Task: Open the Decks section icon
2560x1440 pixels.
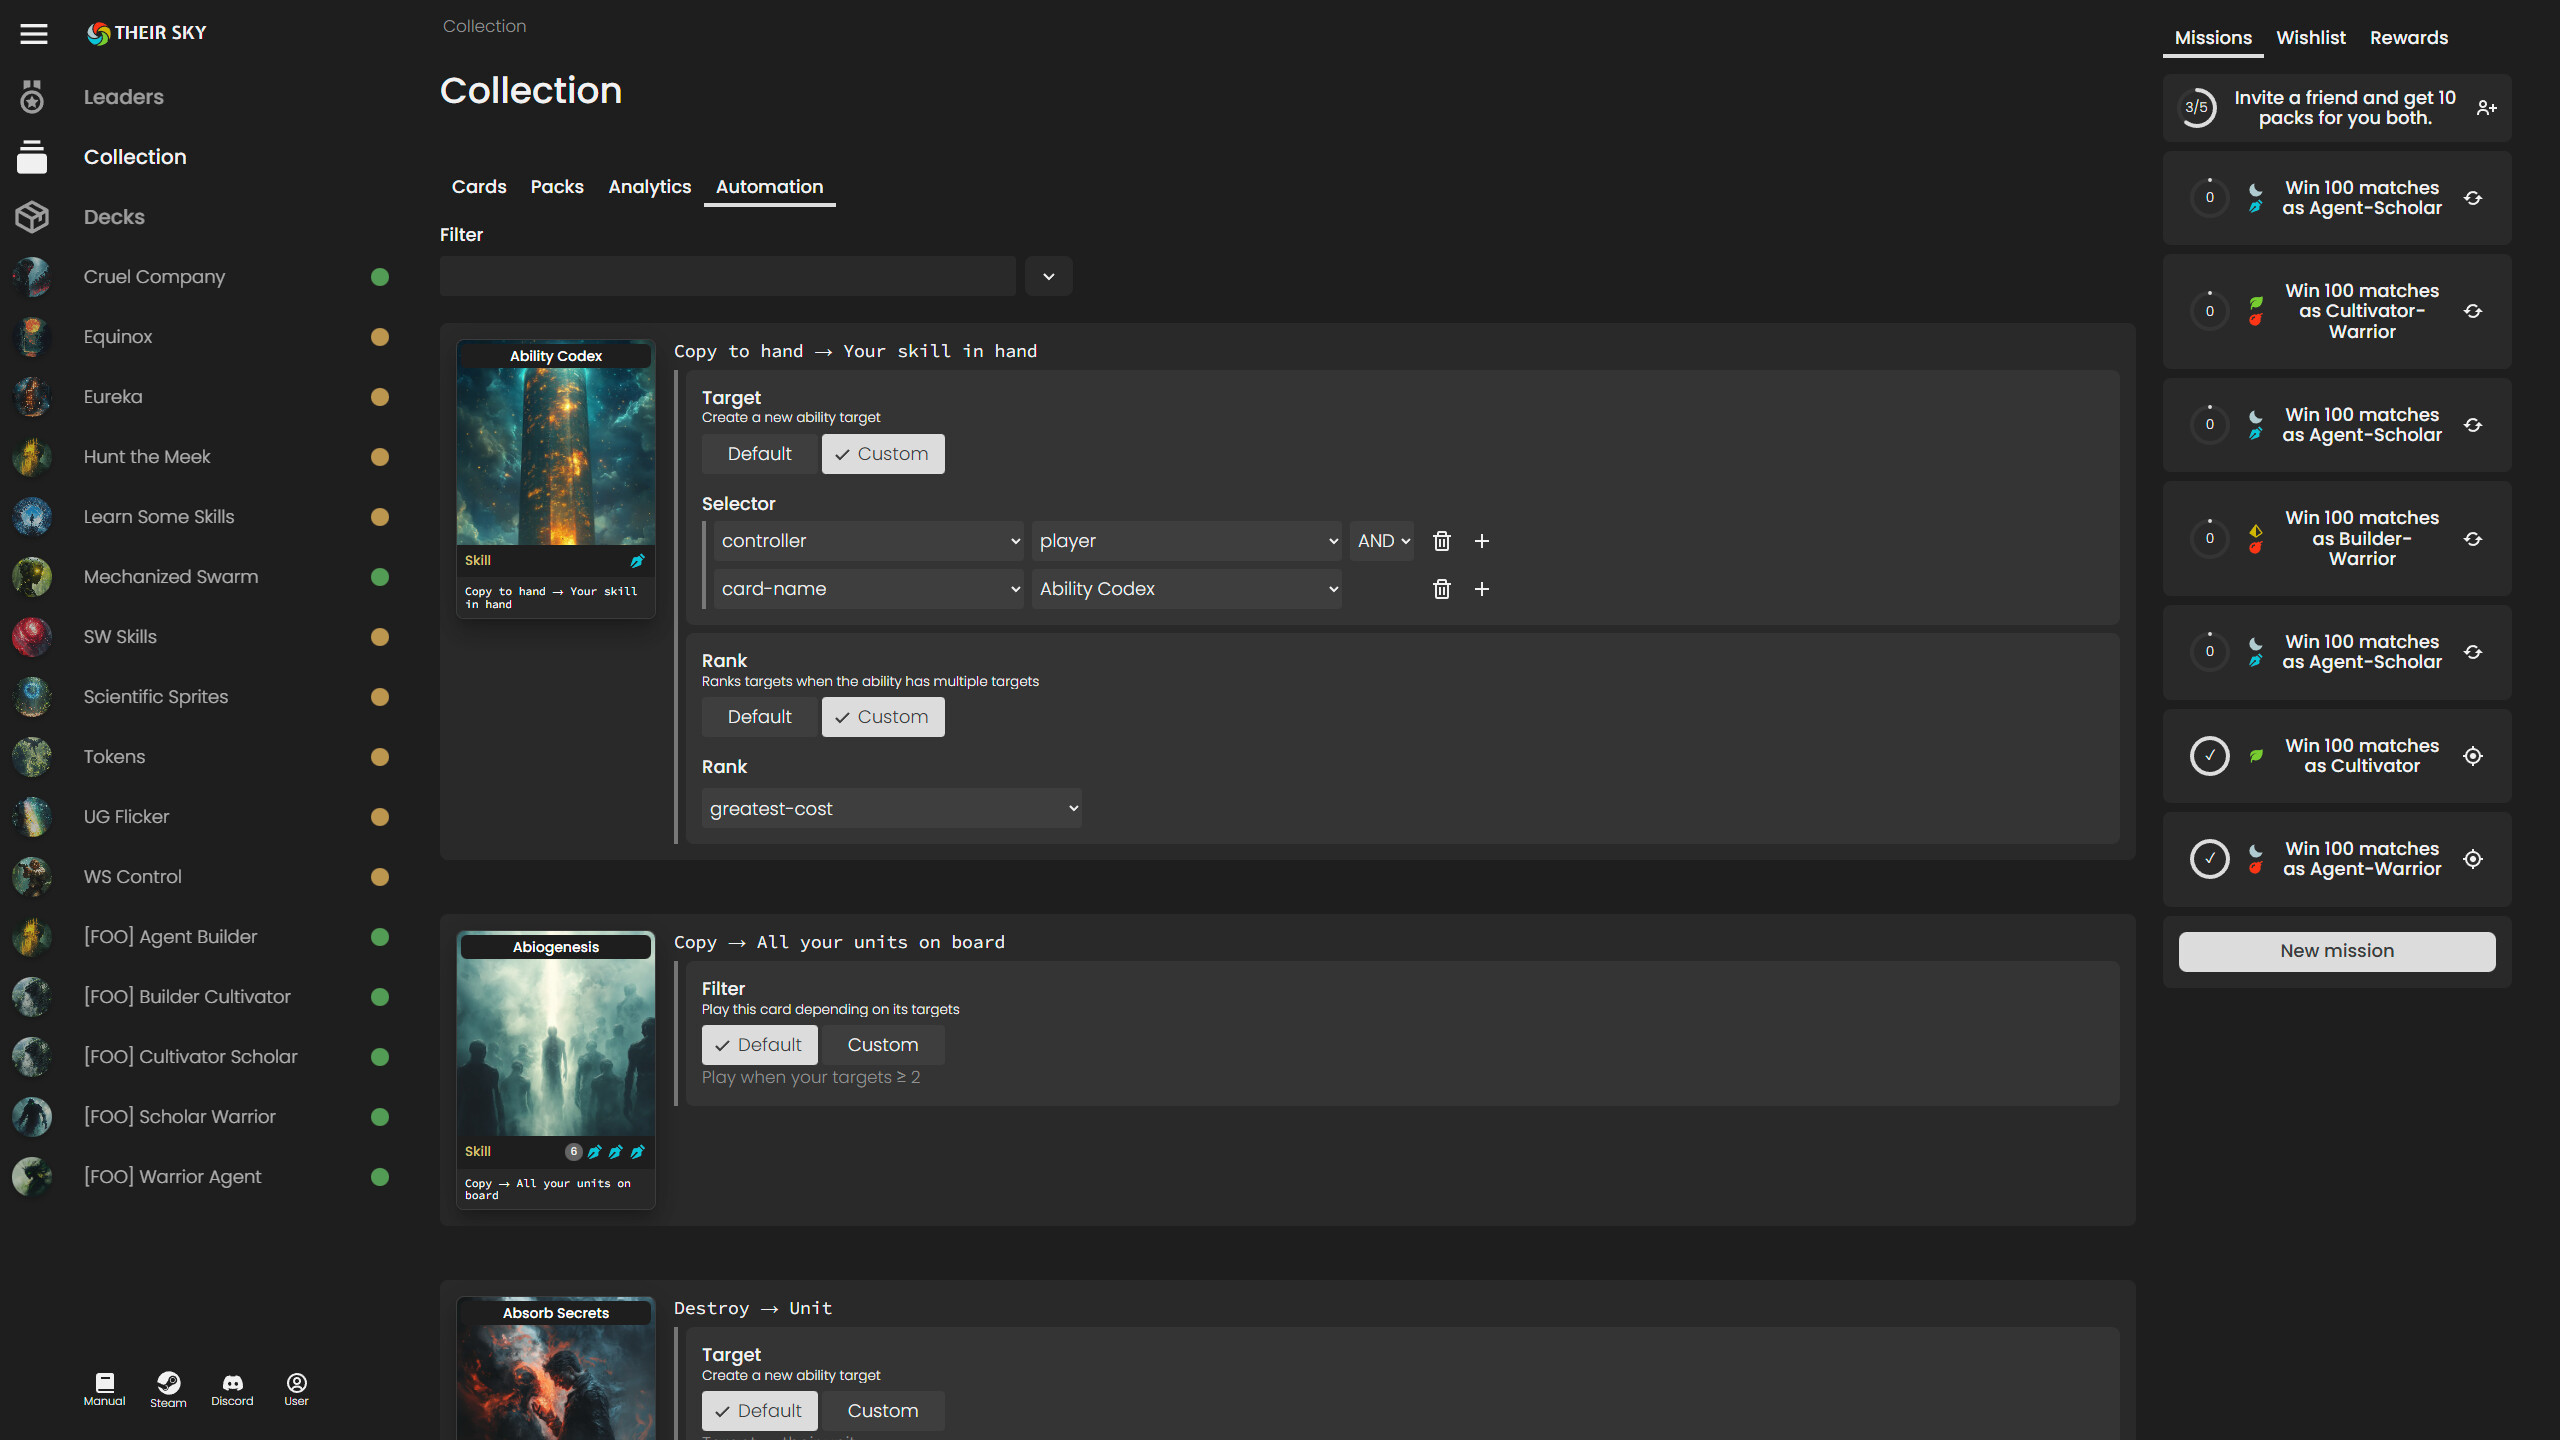Action: pyautogui.click(x=32, y=216)
